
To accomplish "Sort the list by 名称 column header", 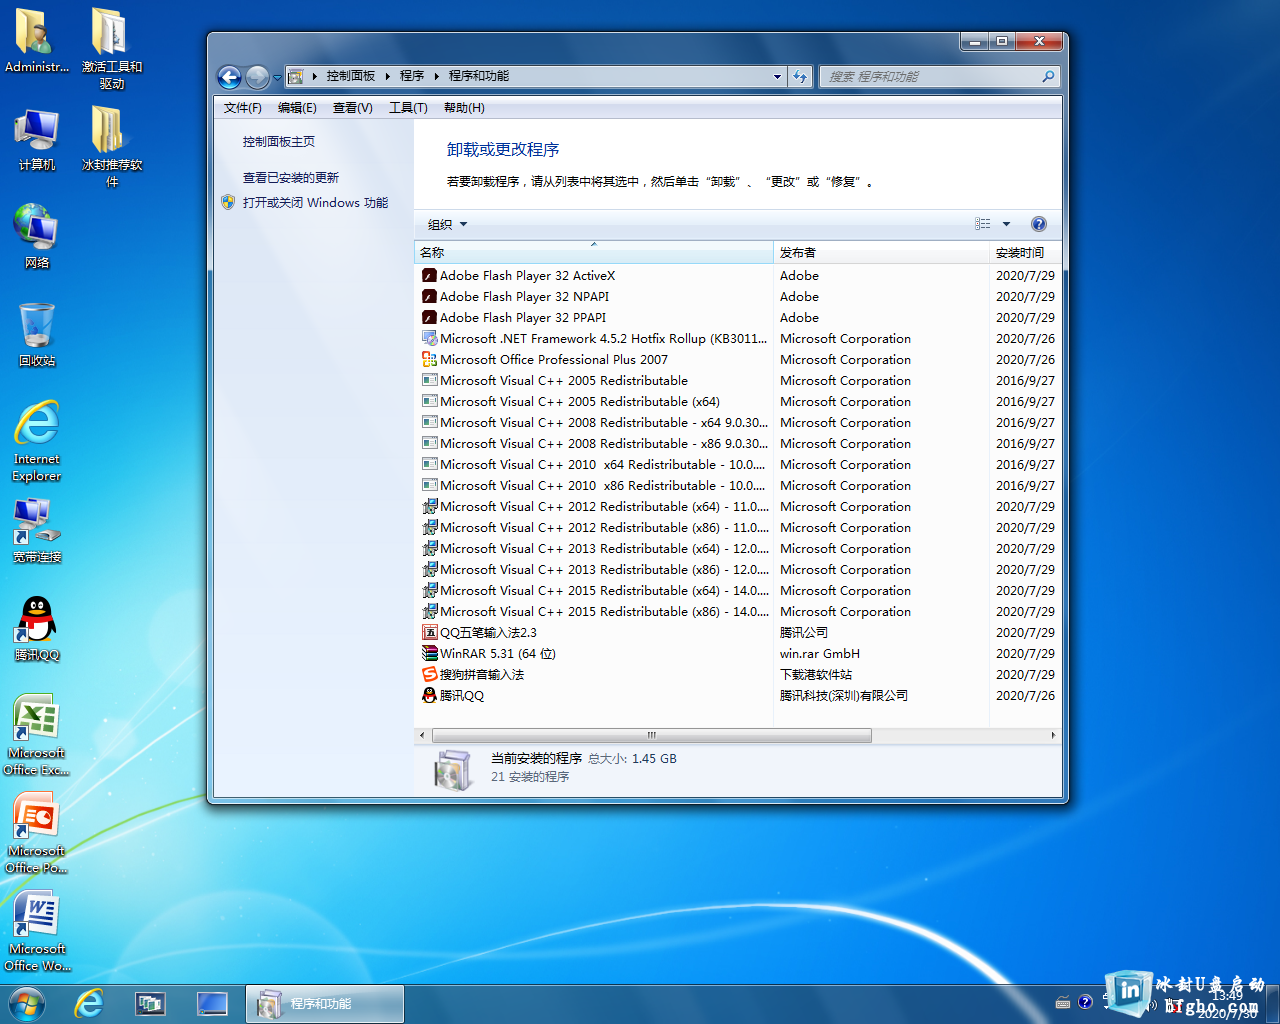I will 594,252.
